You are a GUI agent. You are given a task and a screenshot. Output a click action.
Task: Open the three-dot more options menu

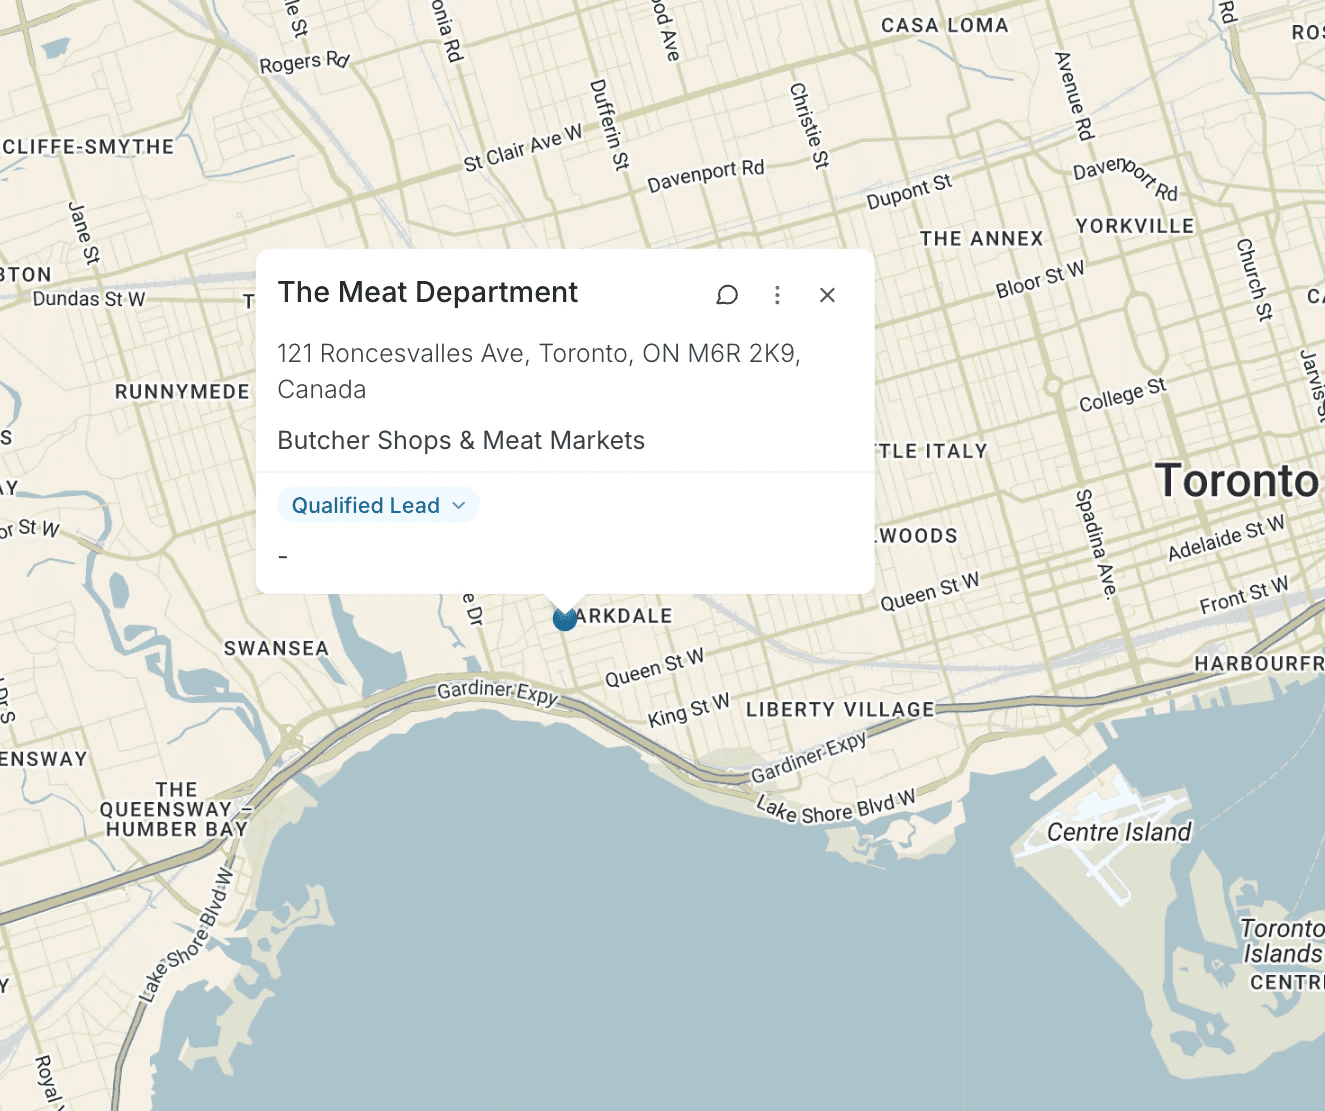[777, 295]
